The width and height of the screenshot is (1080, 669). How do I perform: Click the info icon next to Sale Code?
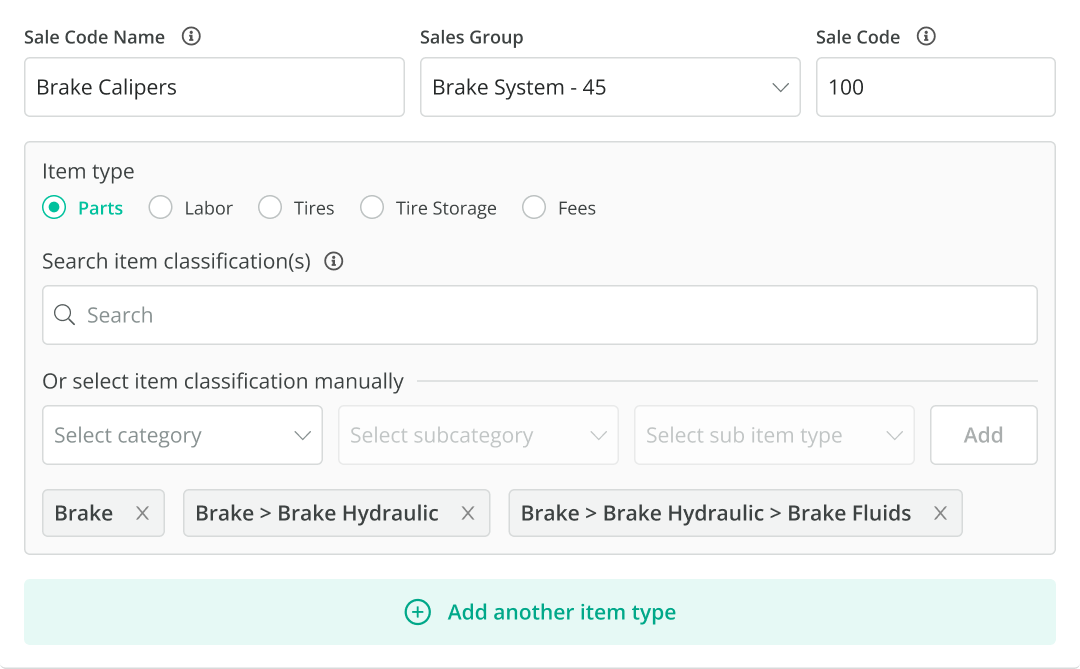926,37
